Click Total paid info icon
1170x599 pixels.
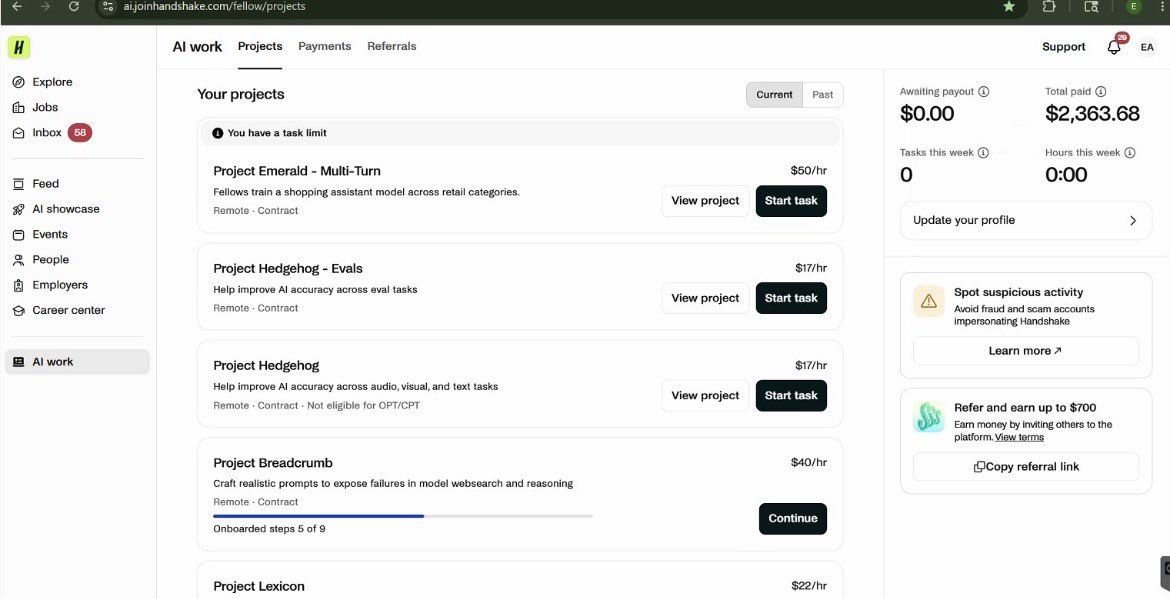click(x=1101, y=92)
